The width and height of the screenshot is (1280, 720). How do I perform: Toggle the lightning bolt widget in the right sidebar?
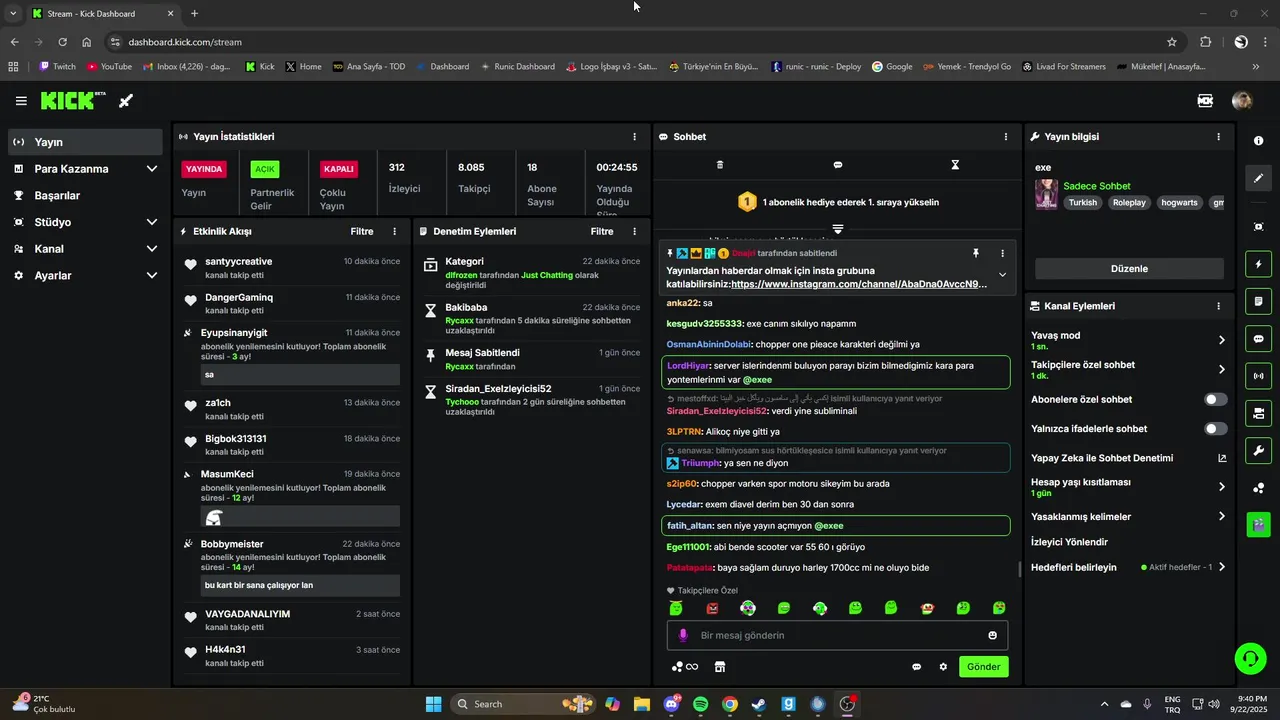pos(1258,264)
